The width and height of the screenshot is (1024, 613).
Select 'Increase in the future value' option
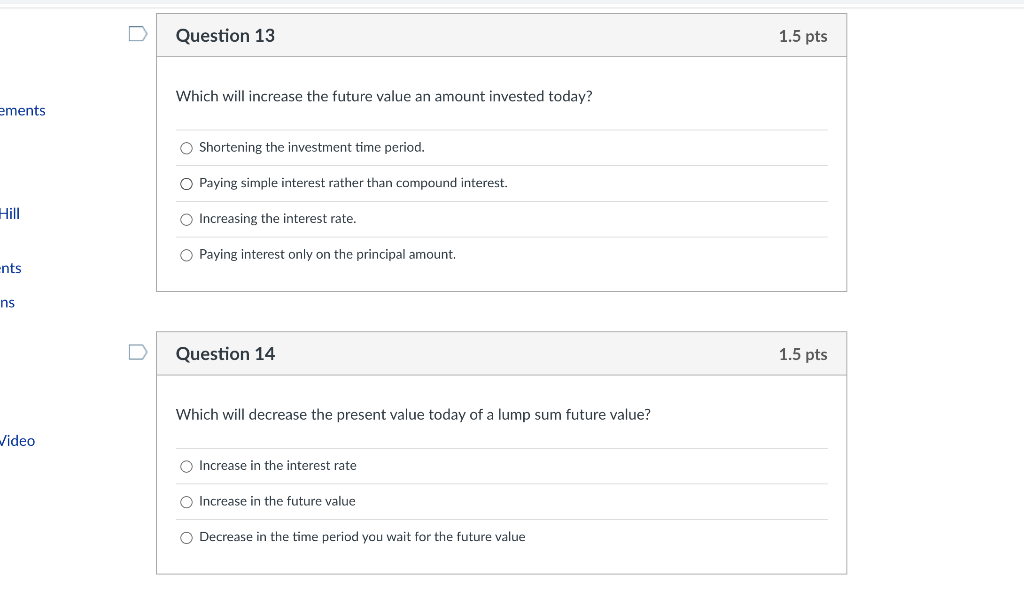coord(186,501)
